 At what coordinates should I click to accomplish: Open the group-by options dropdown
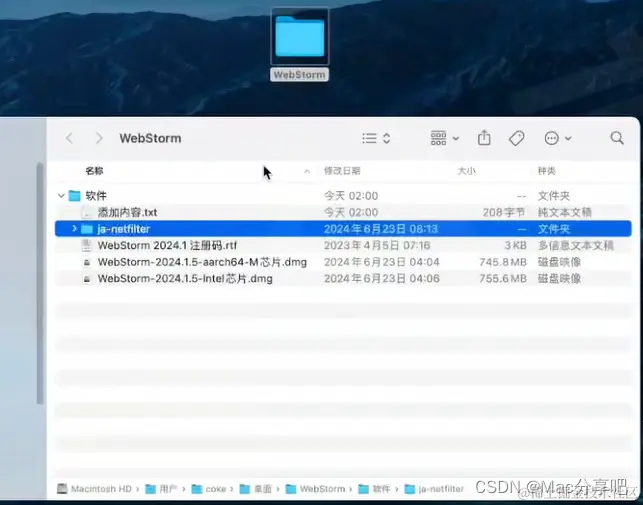click(x=445, y=138)
